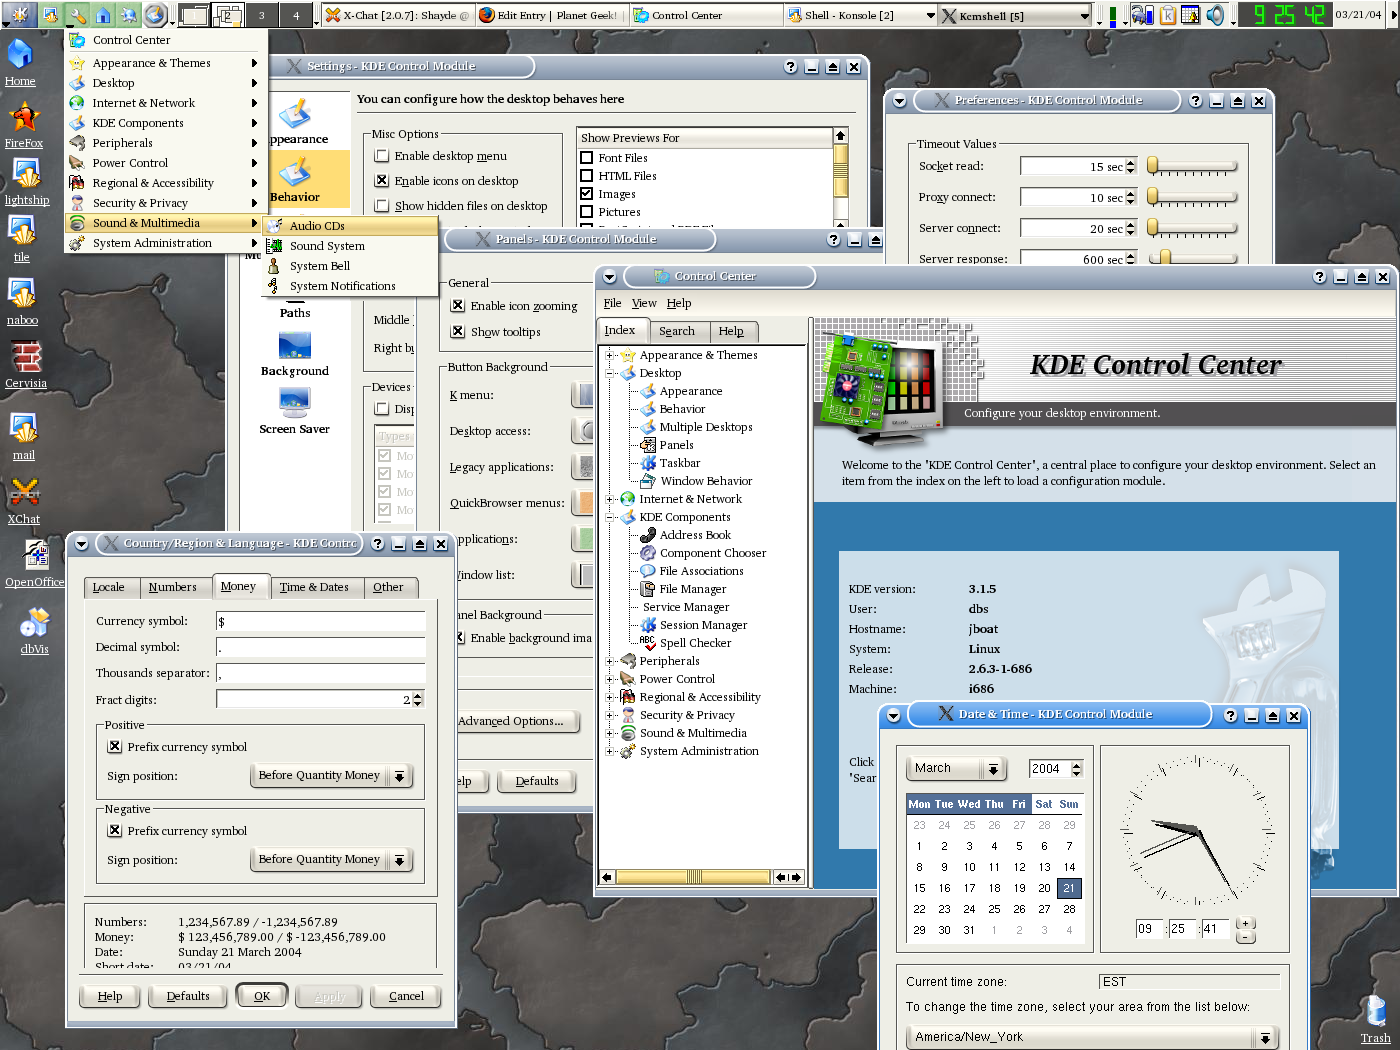Click the K menu taskbar icon

[x=21, y=14]
